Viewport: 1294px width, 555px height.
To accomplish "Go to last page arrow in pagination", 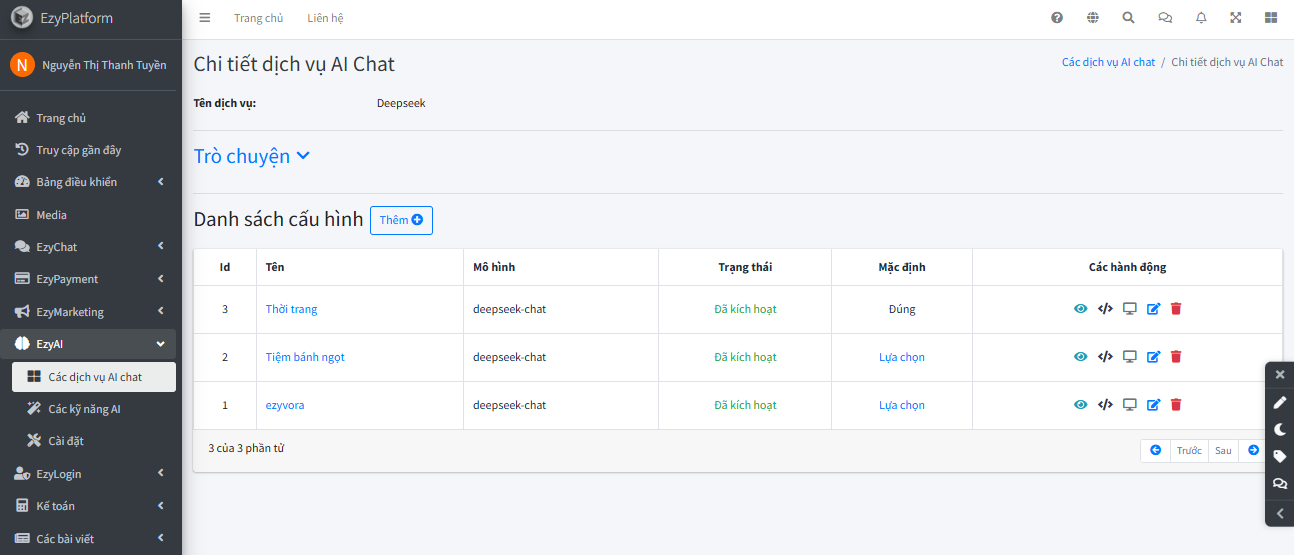I will tap(1253, 451).
